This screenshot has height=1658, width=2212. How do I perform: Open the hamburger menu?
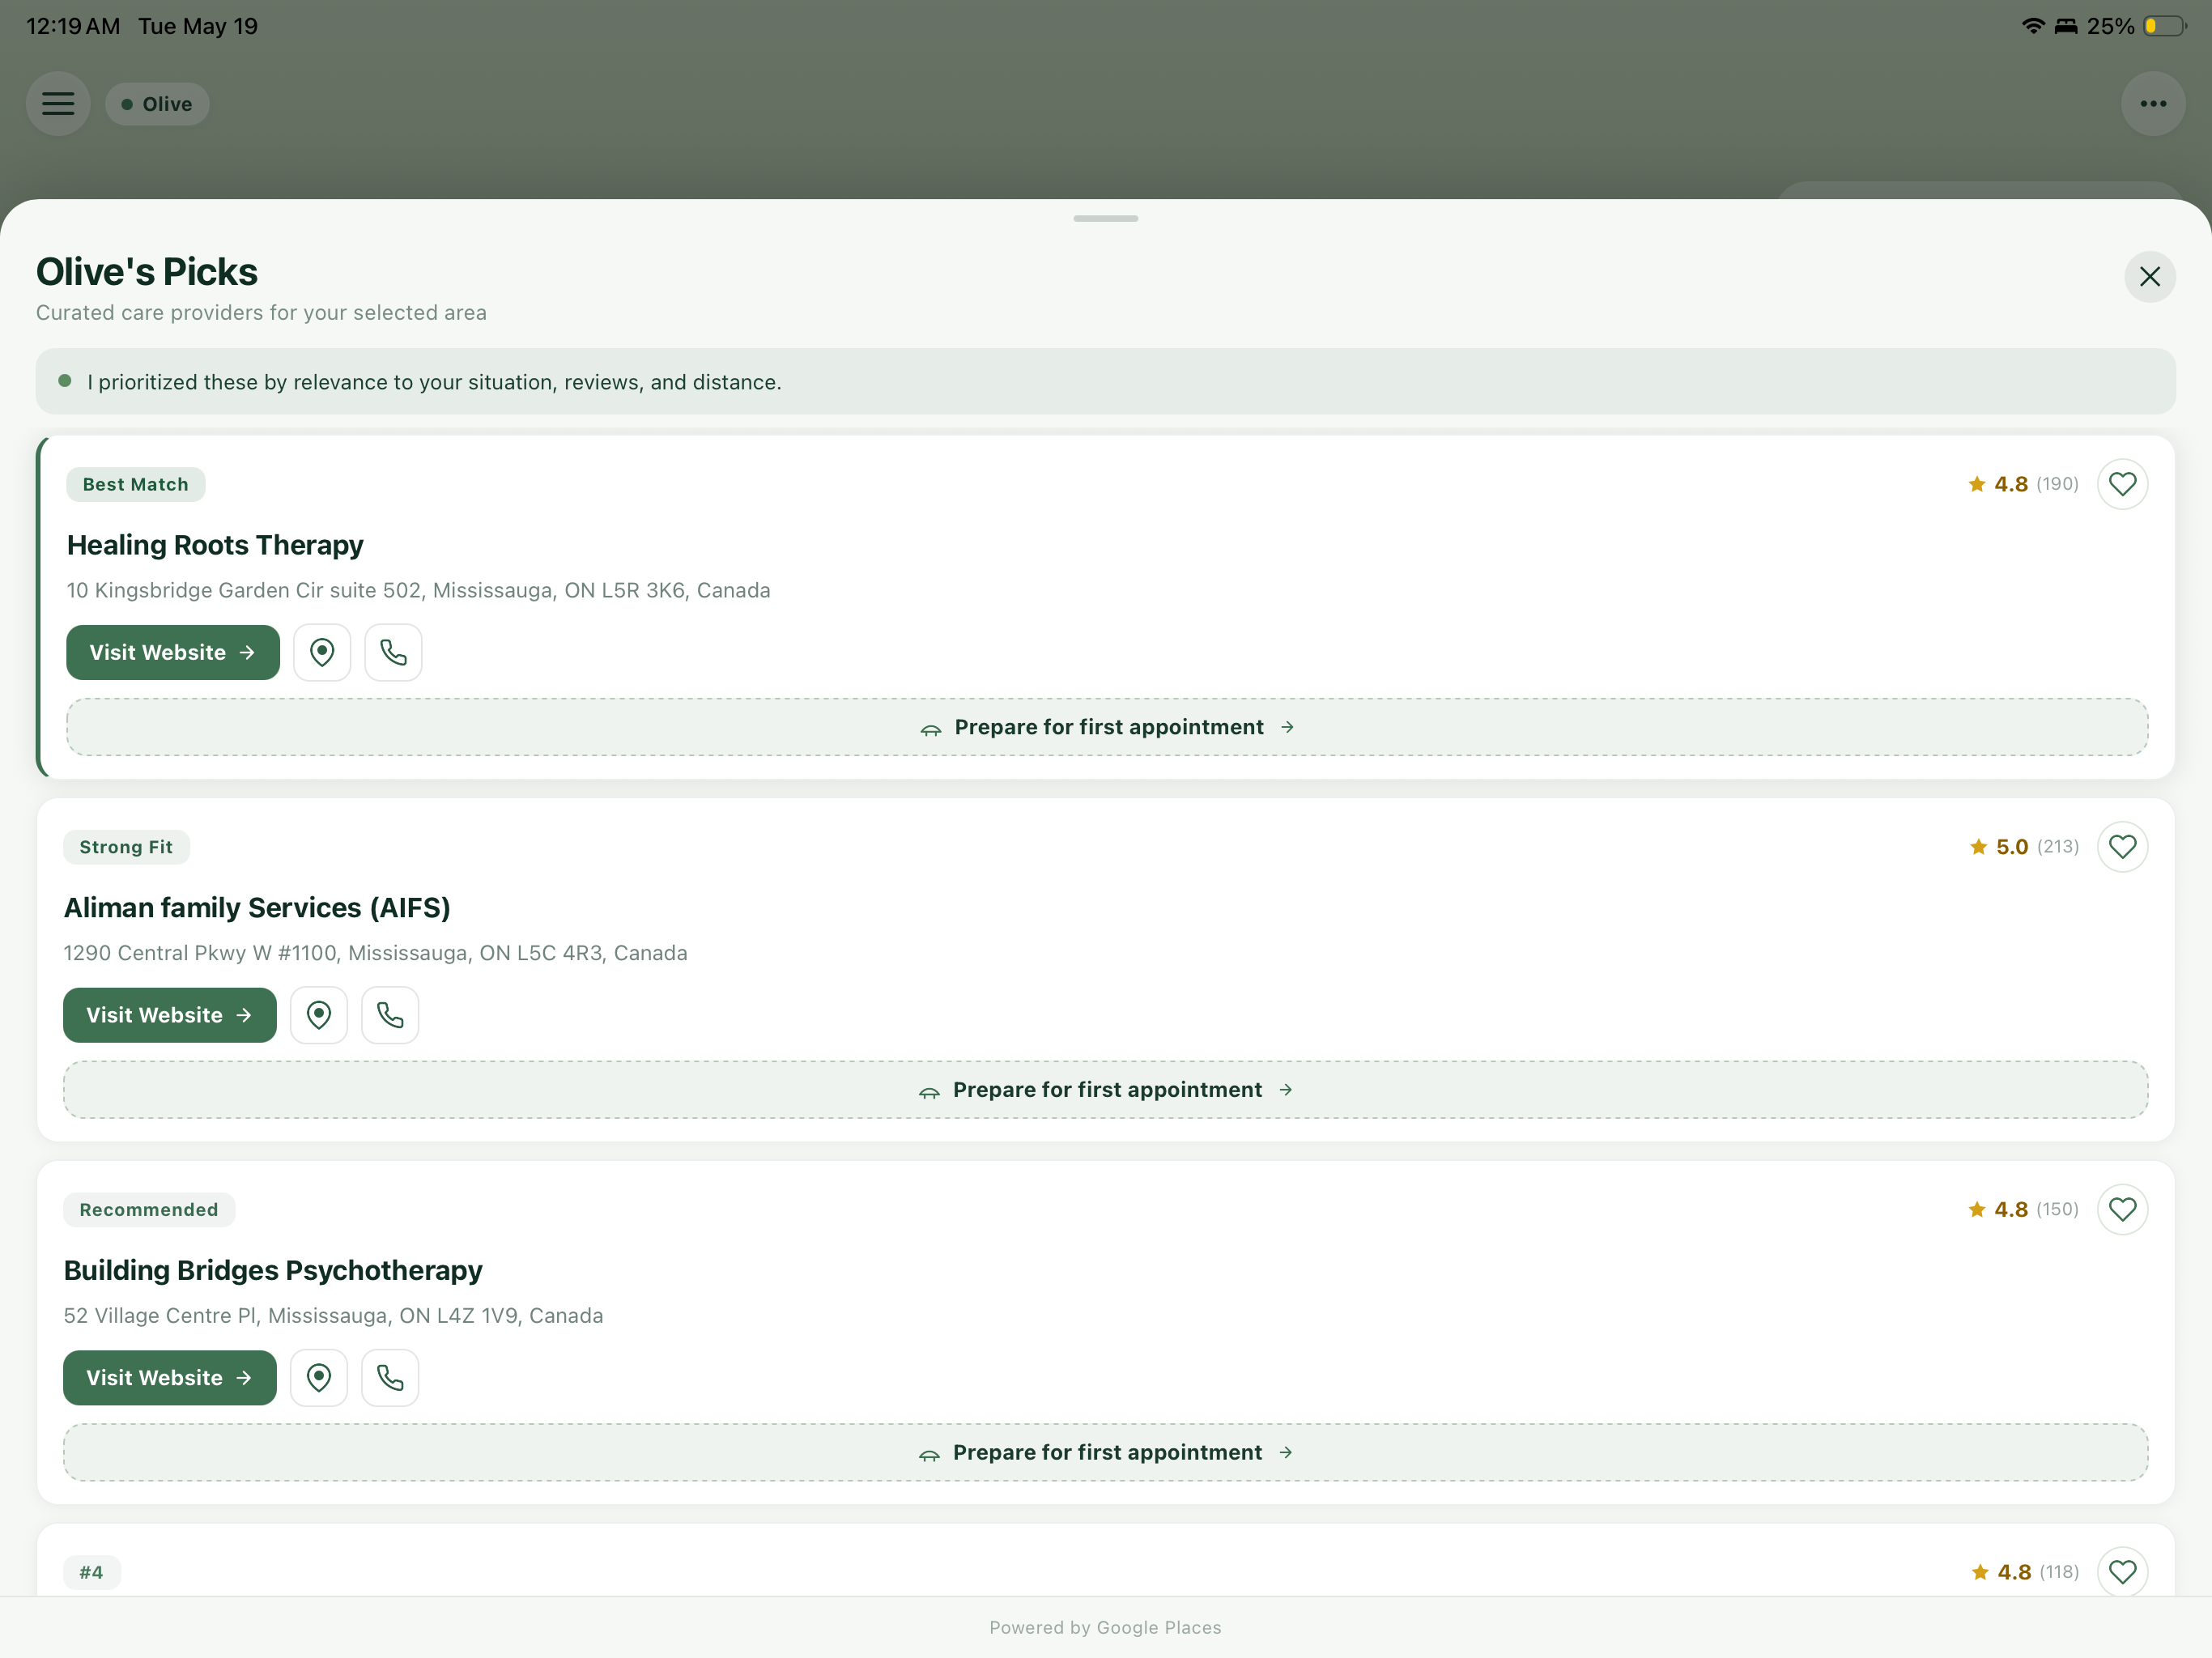pyautogui.click(x=58, y=104)
